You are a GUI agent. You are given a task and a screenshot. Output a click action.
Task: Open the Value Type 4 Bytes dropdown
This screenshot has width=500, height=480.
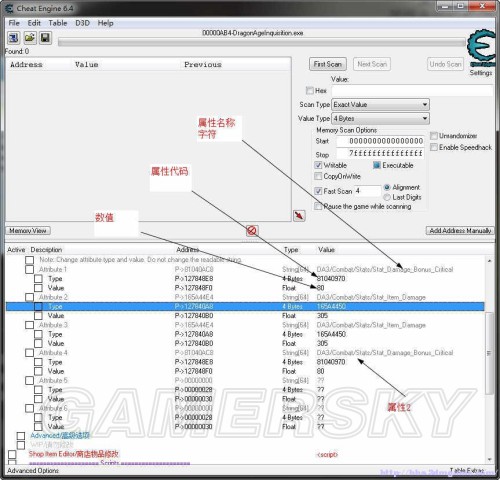click(380, 118)
